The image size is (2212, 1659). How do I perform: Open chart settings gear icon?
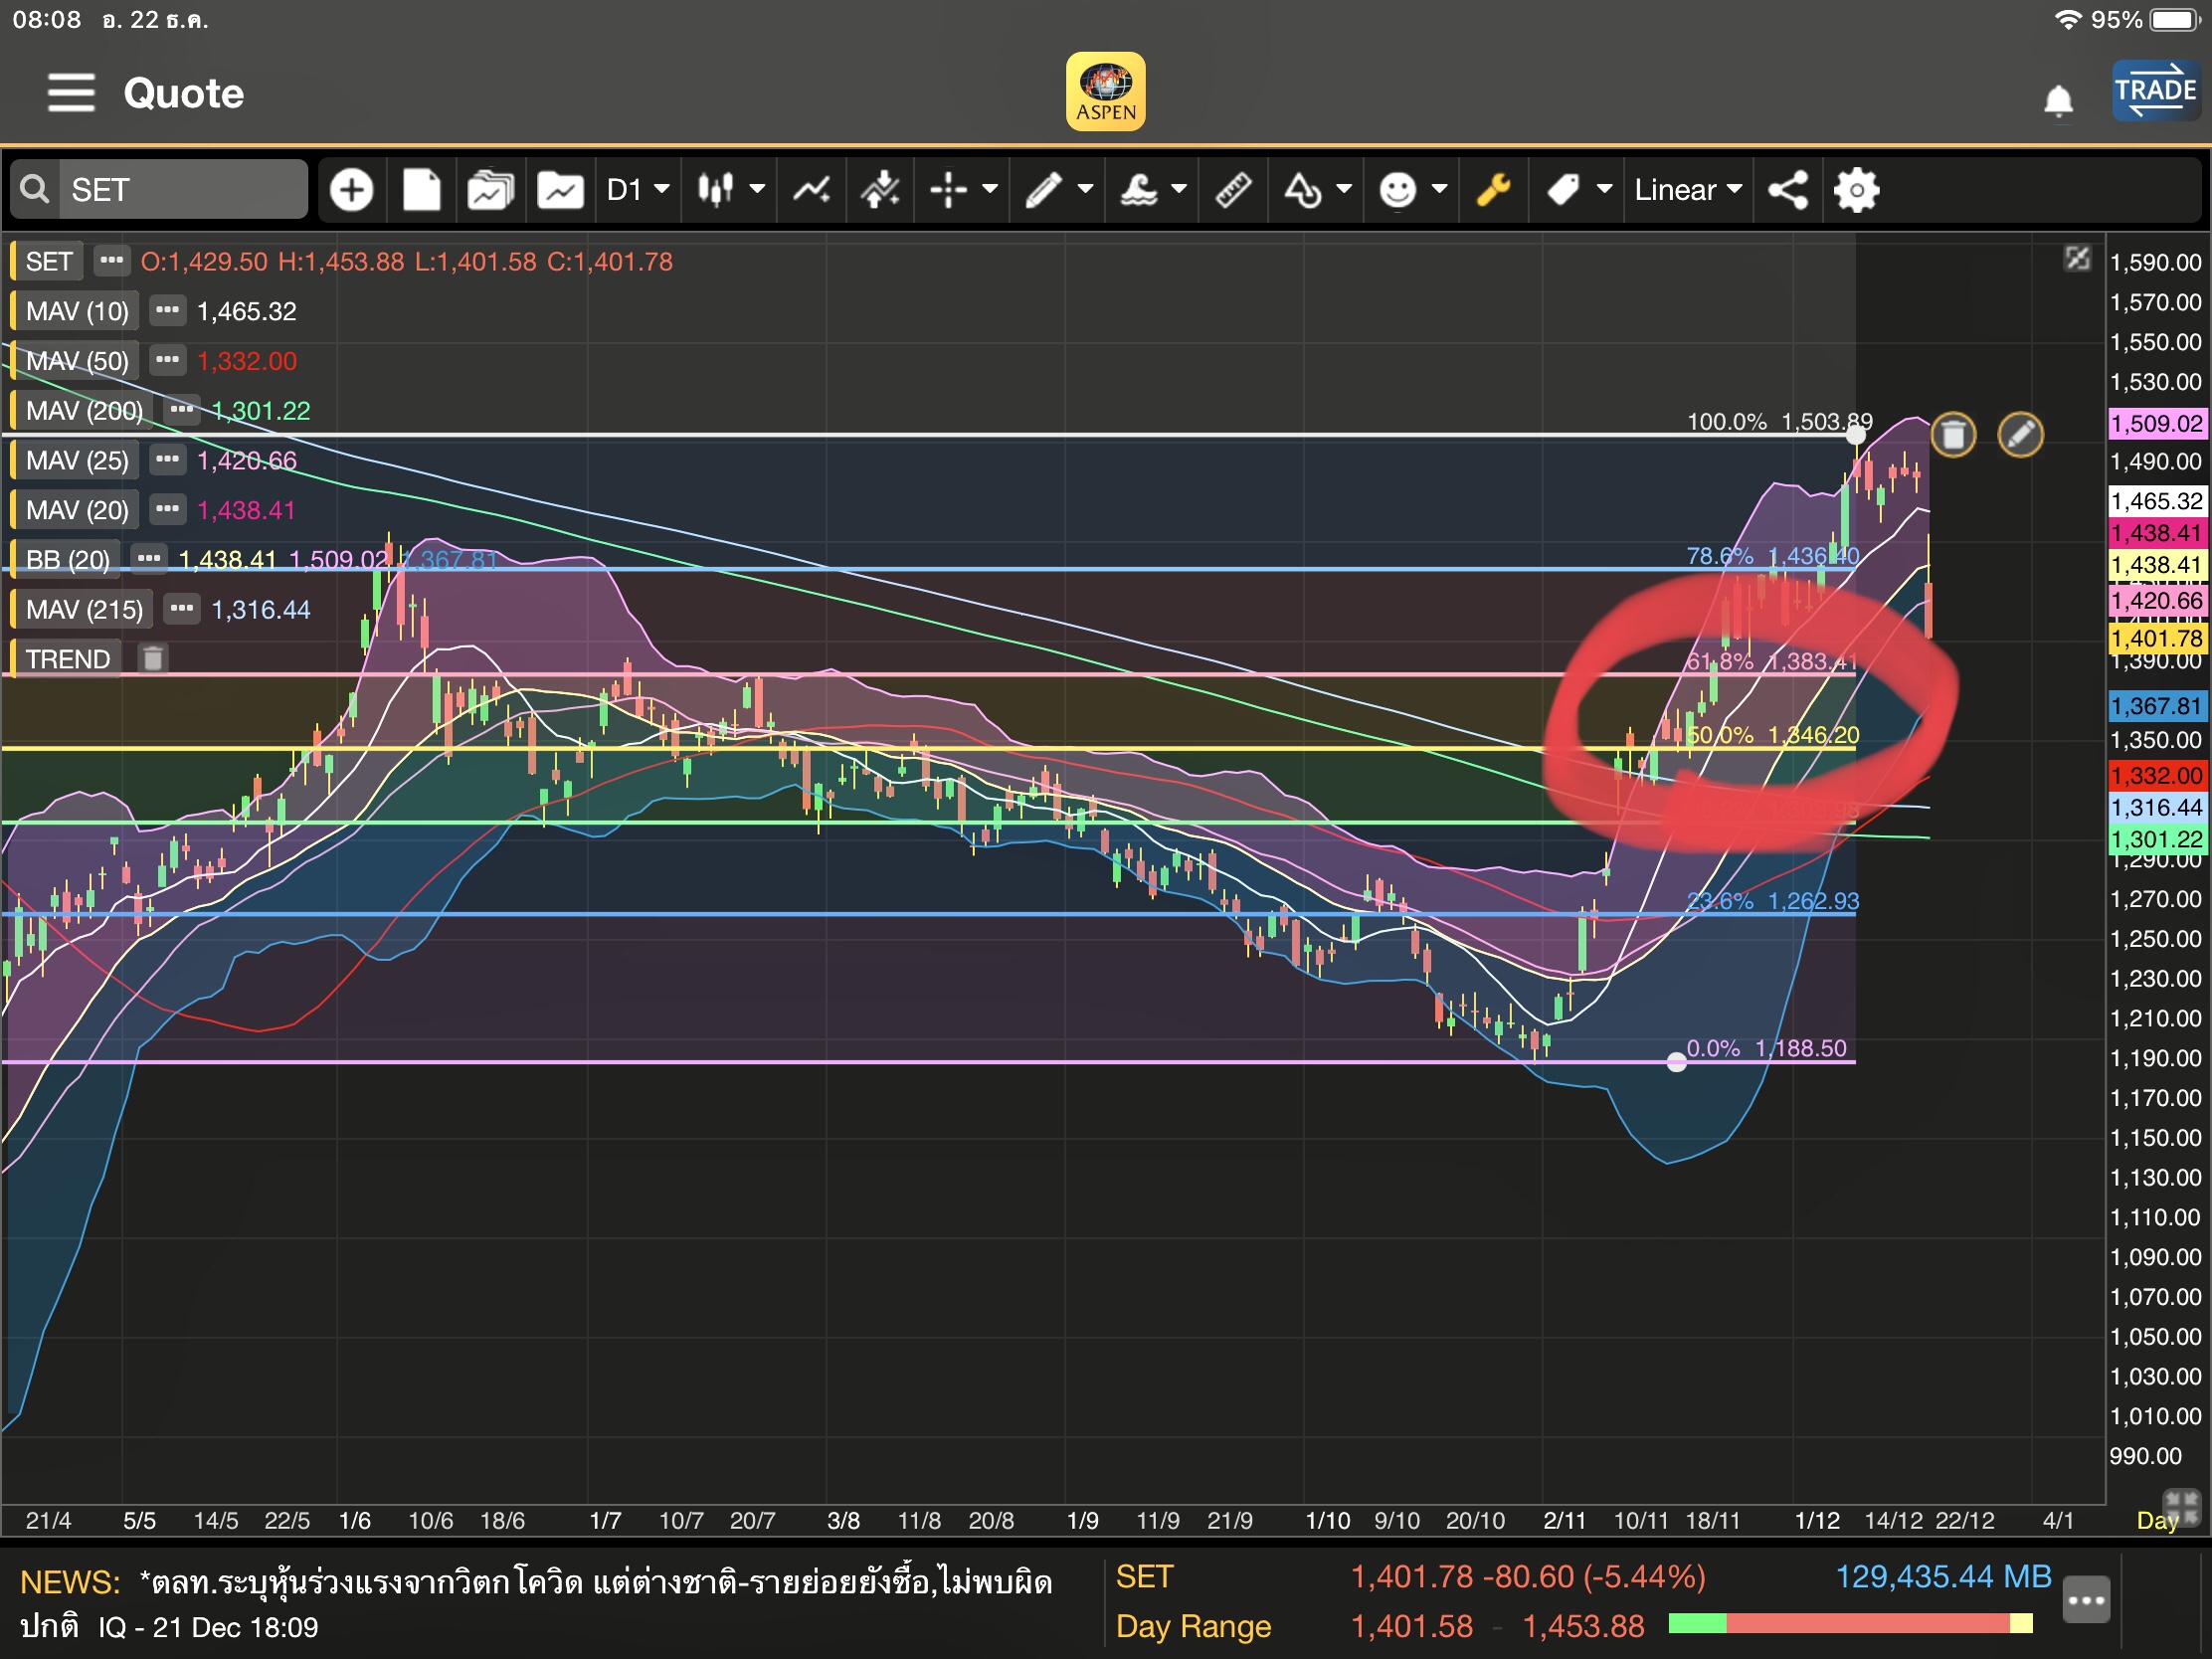pos(1857,190)
